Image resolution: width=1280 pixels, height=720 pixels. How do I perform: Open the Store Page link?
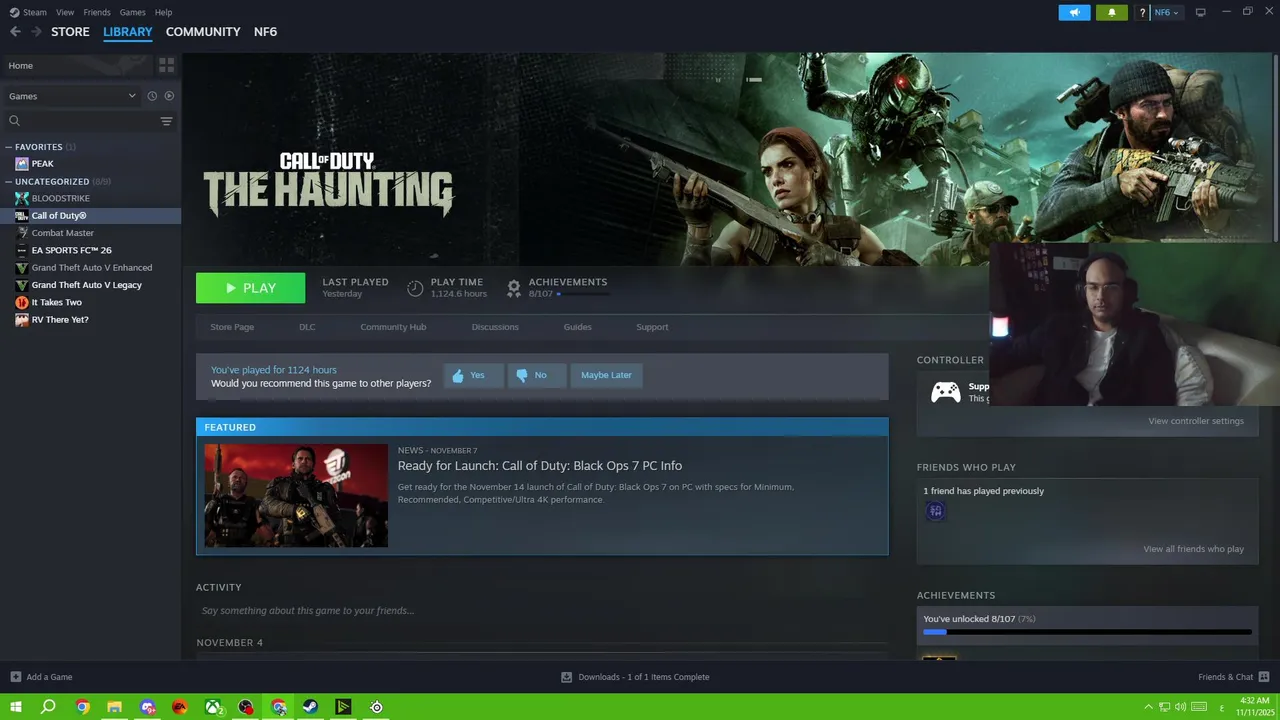click(x=232, y=327)
